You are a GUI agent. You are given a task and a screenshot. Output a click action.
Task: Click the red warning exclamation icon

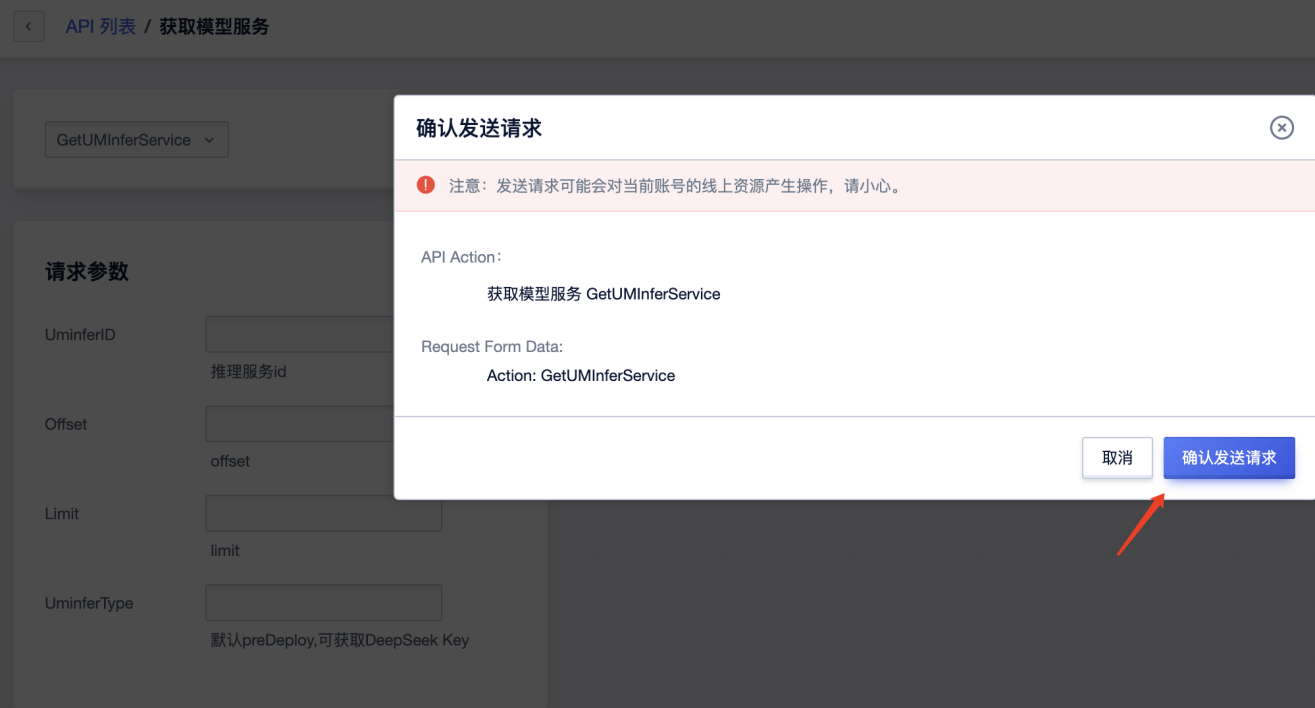pyautogui.click(x=426, y=185)
